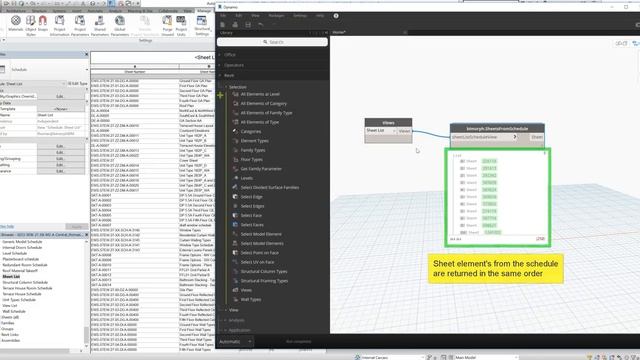
Task: Click the Bimorph.SheetsFromSchedule node title
Action: 497,128
